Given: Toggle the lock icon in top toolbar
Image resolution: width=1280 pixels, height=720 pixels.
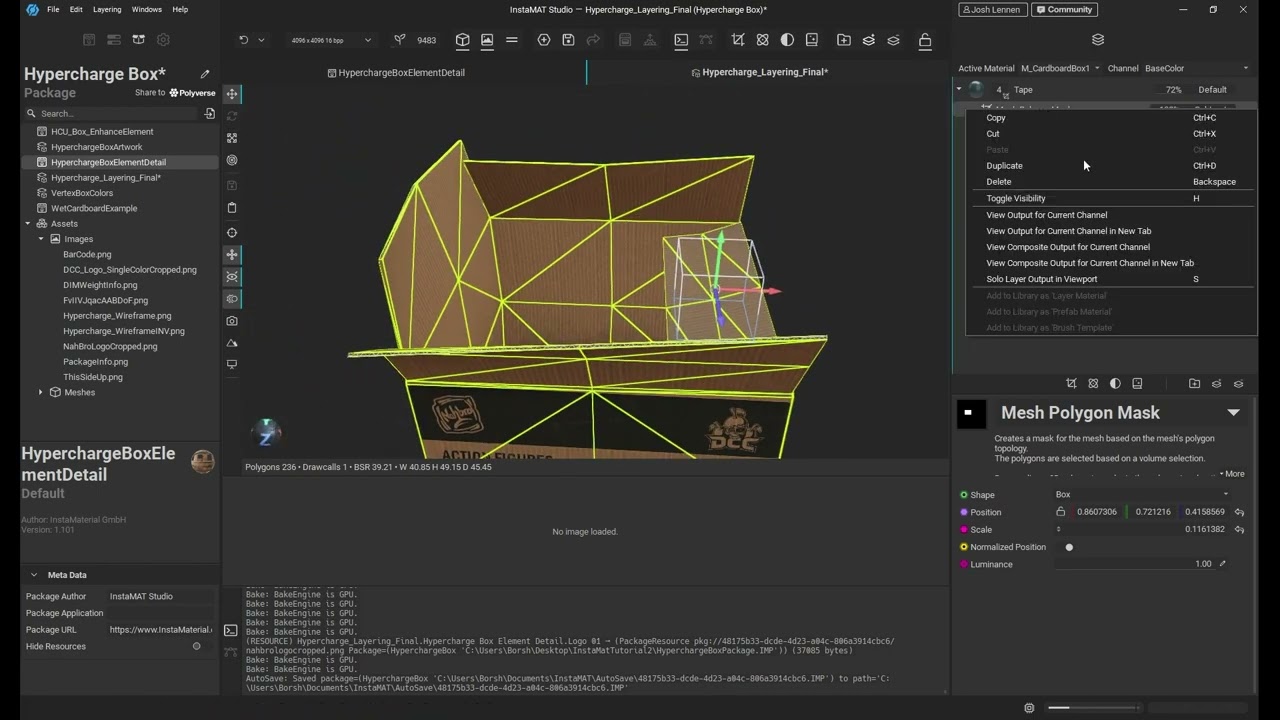Looking at the screenshot, I should (x=925, y=40).
